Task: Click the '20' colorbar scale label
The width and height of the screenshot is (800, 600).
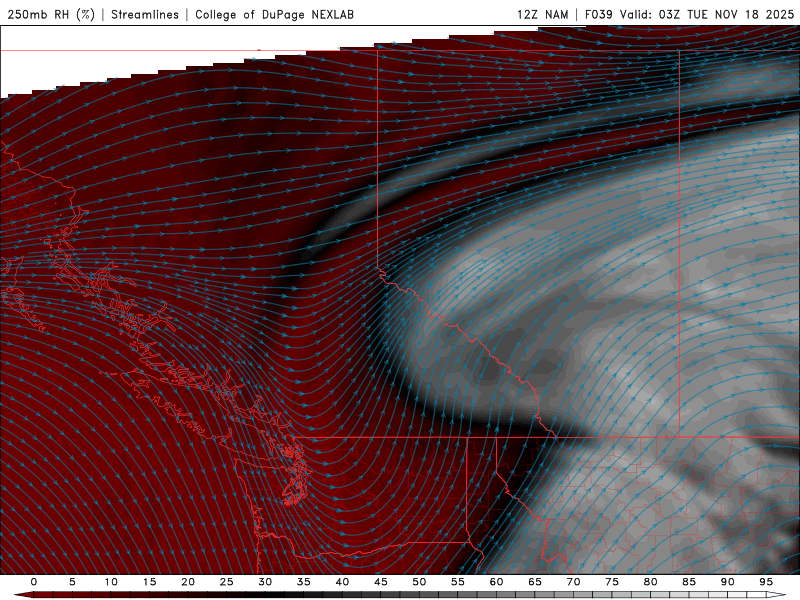Action: pyautogui.click(x=188, y=582)
